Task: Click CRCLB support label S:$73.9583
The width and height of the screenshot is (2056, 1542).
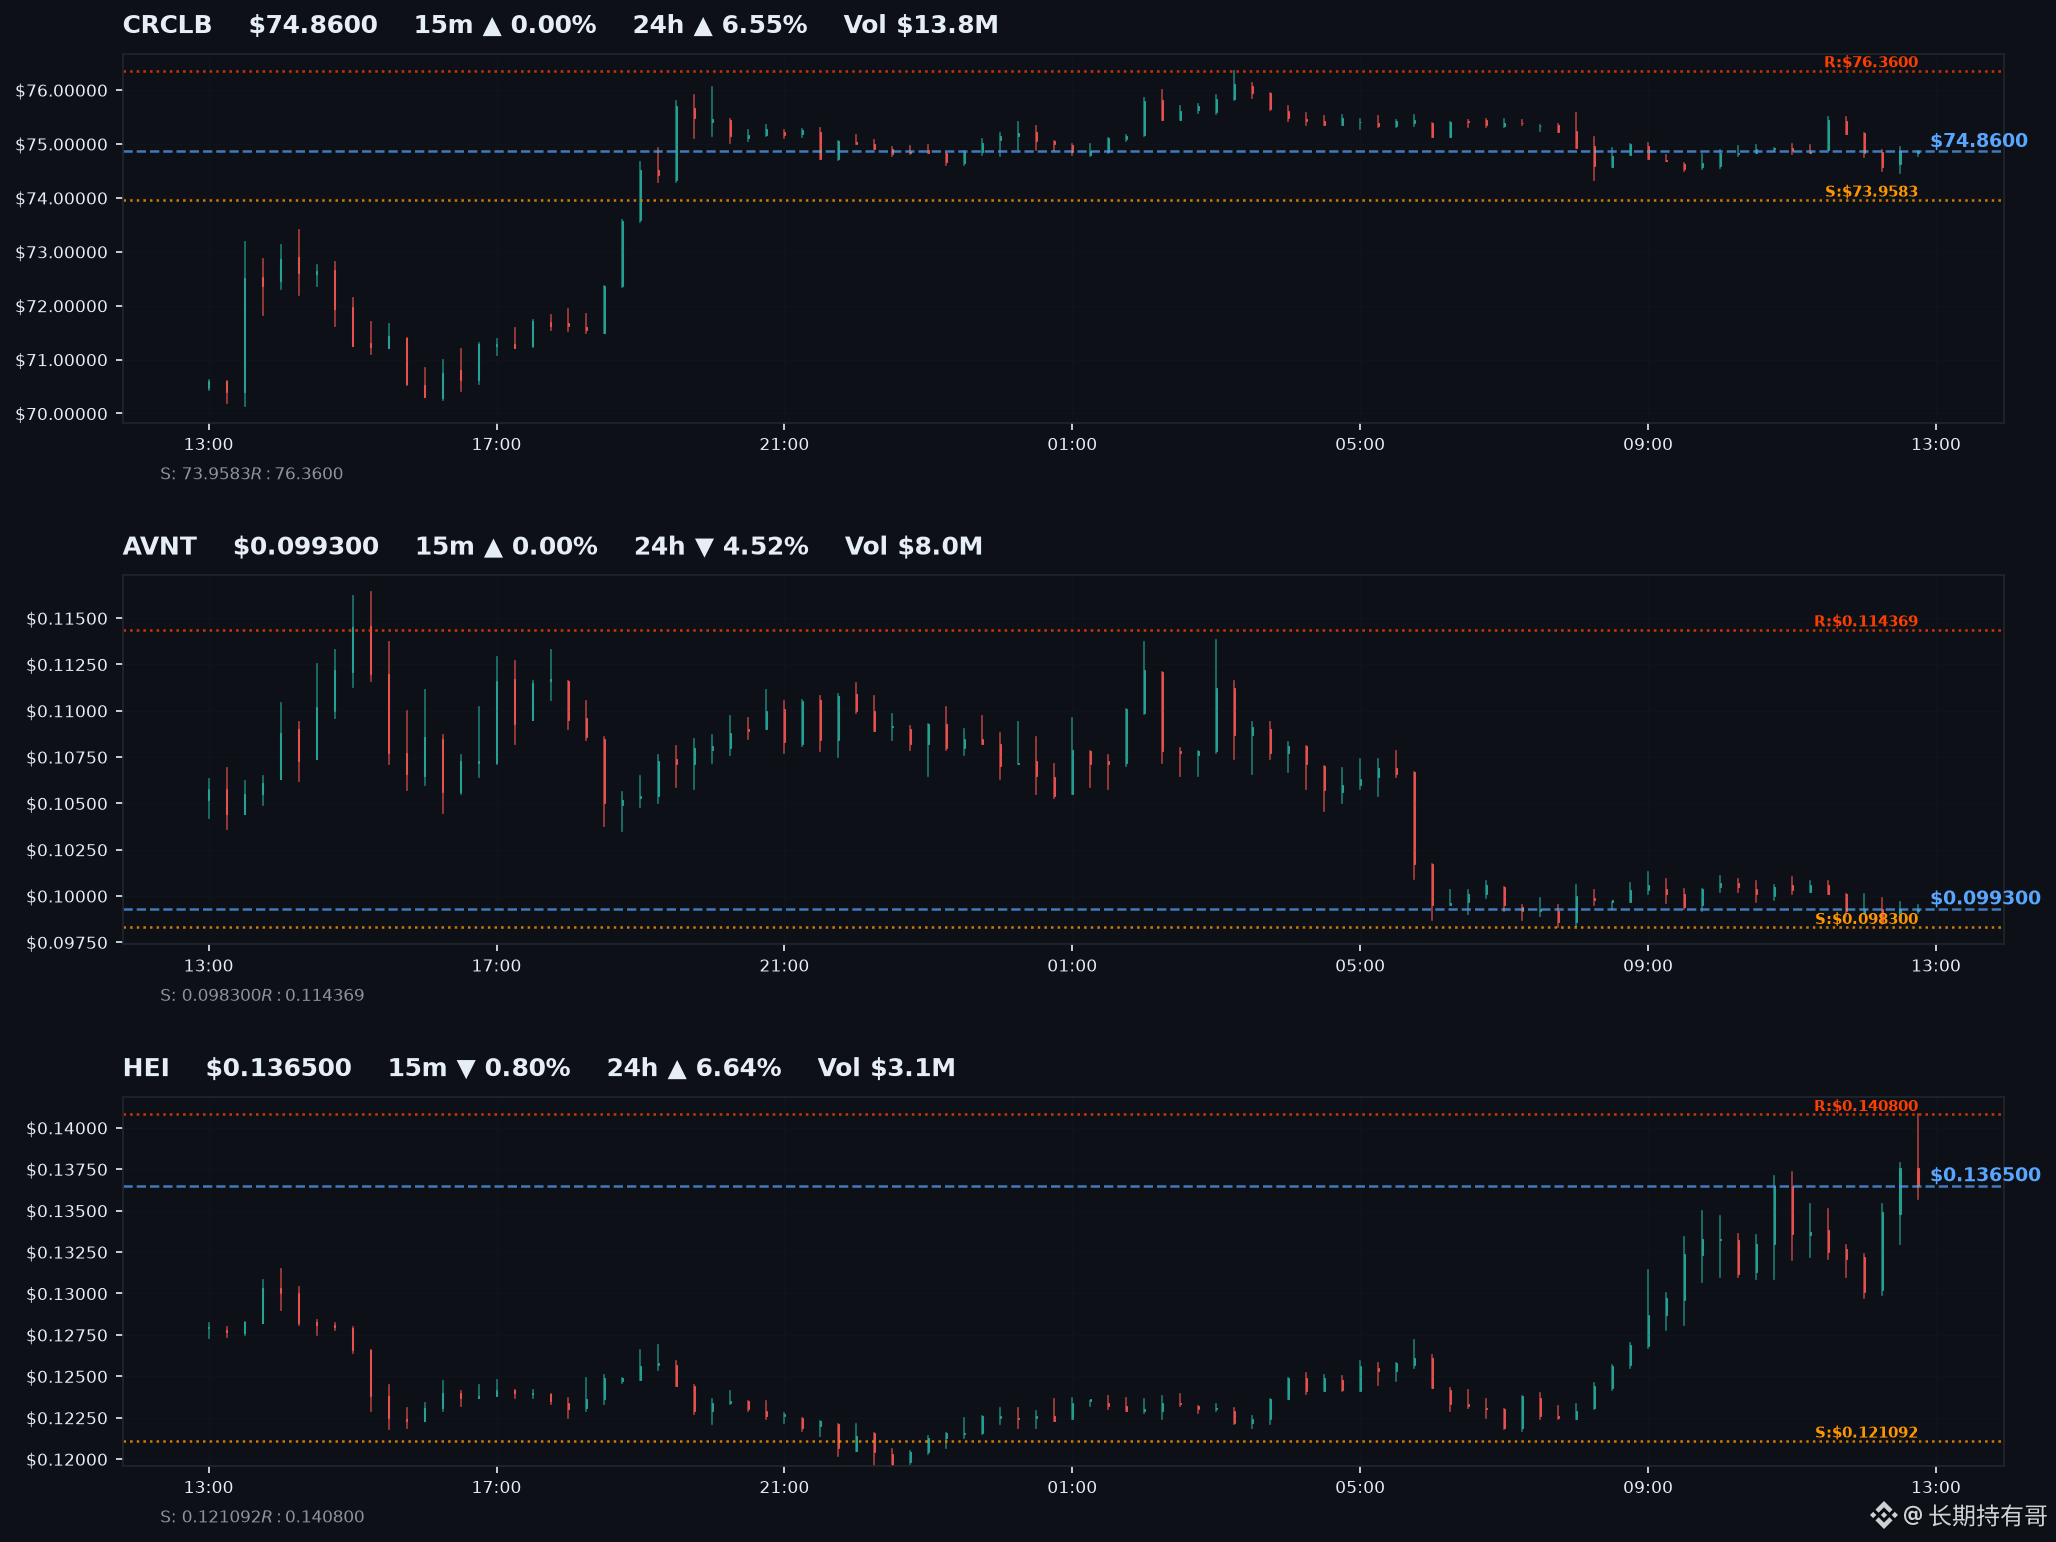Action: point(1871,191)
